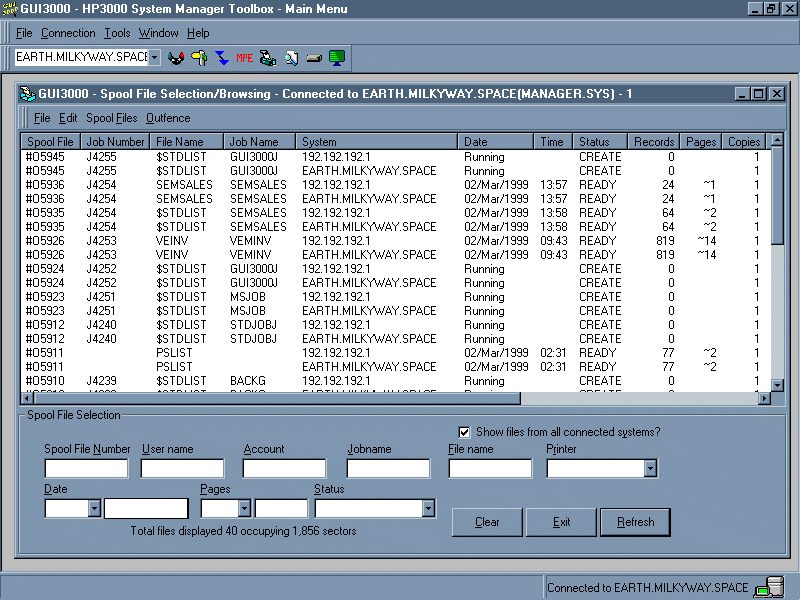800x600 pixels.
Task: Click the connection status icon in status bar
Action: pos(769,587)
